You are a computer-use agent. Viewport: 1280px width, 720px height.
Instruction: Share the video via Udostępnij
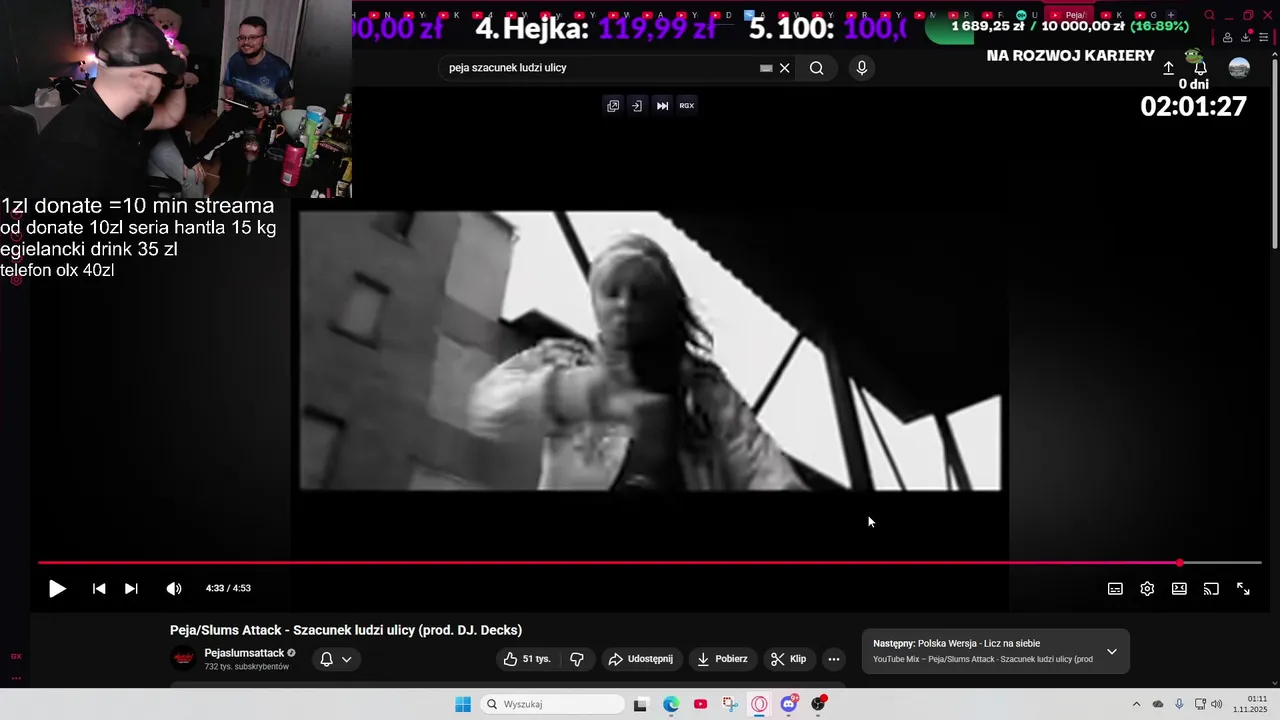tap(641, 659)
